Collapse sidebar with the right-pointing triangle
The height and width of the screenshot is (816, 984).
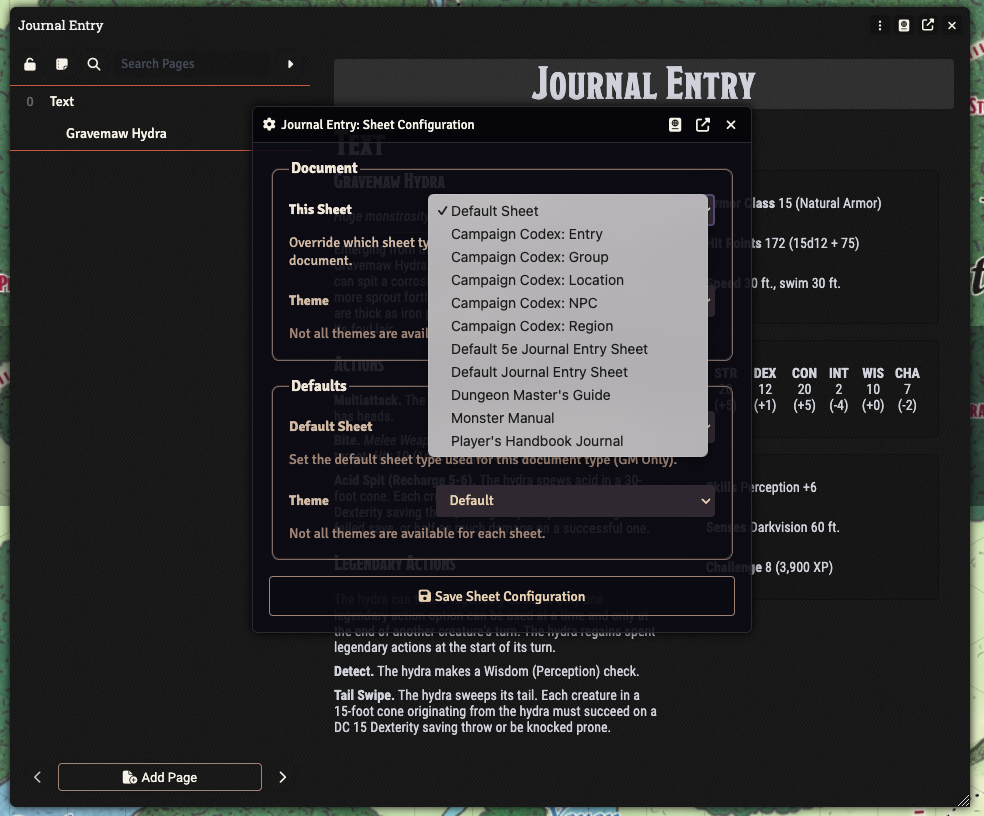(x=291, y=64)
